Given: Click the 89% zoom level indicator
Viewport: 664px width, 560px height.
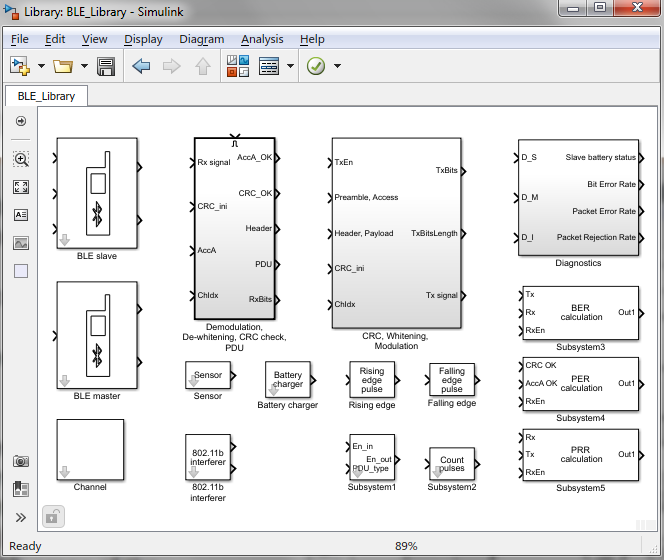Looking at the screenshot, I should click(x=406, y=546).
